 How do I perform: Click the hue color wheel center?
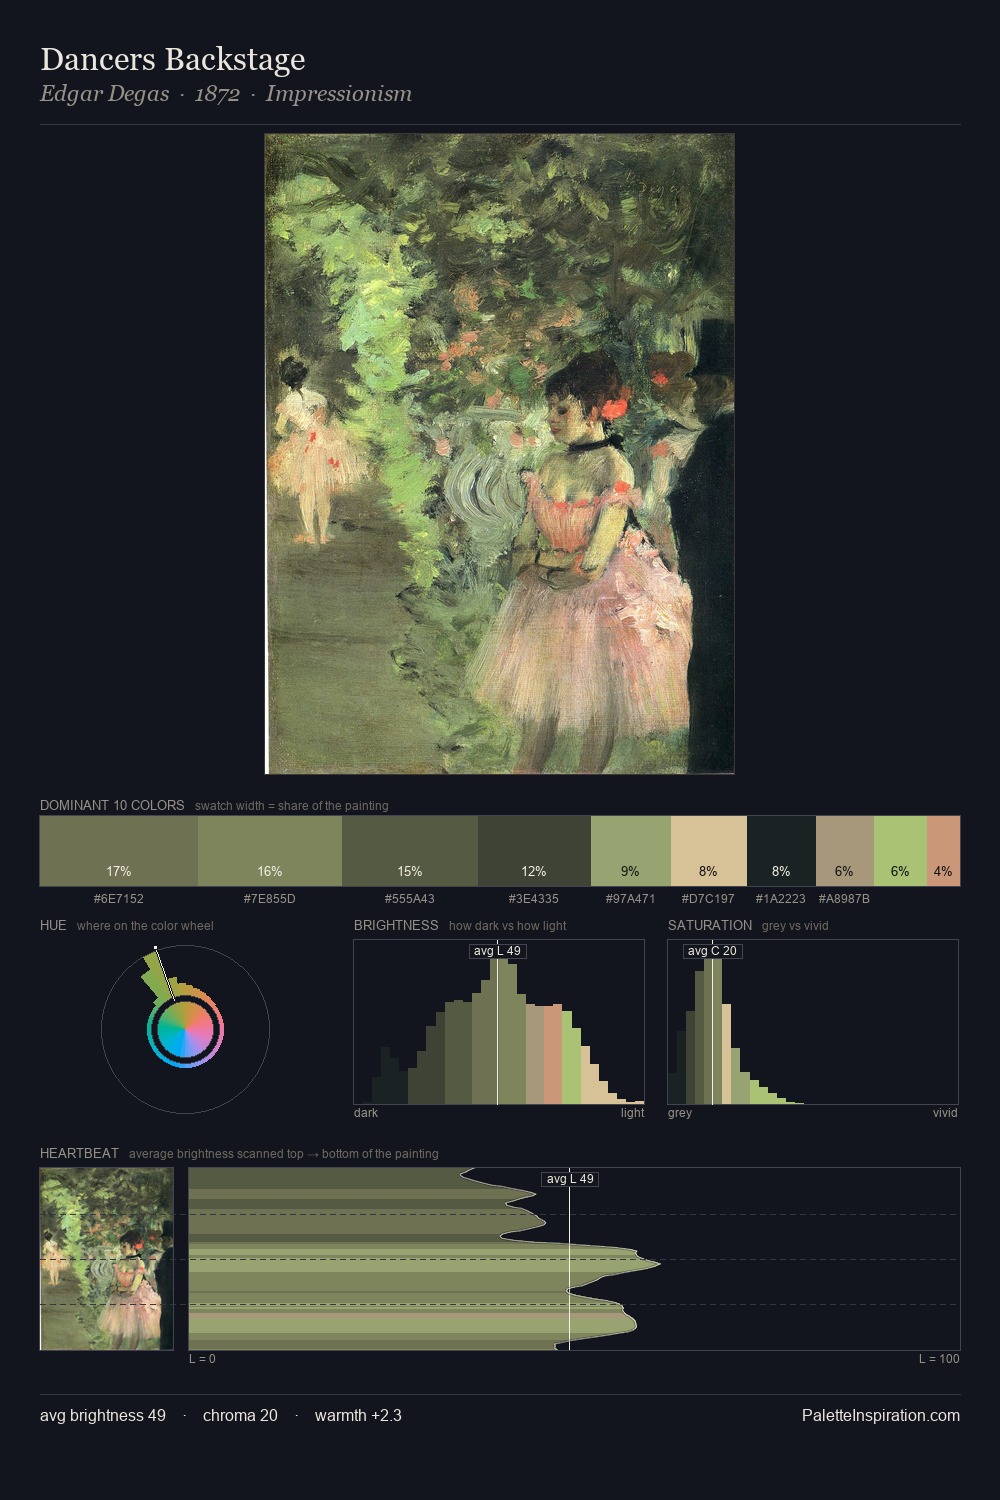pyautogui.click(x=185, y=1029)
